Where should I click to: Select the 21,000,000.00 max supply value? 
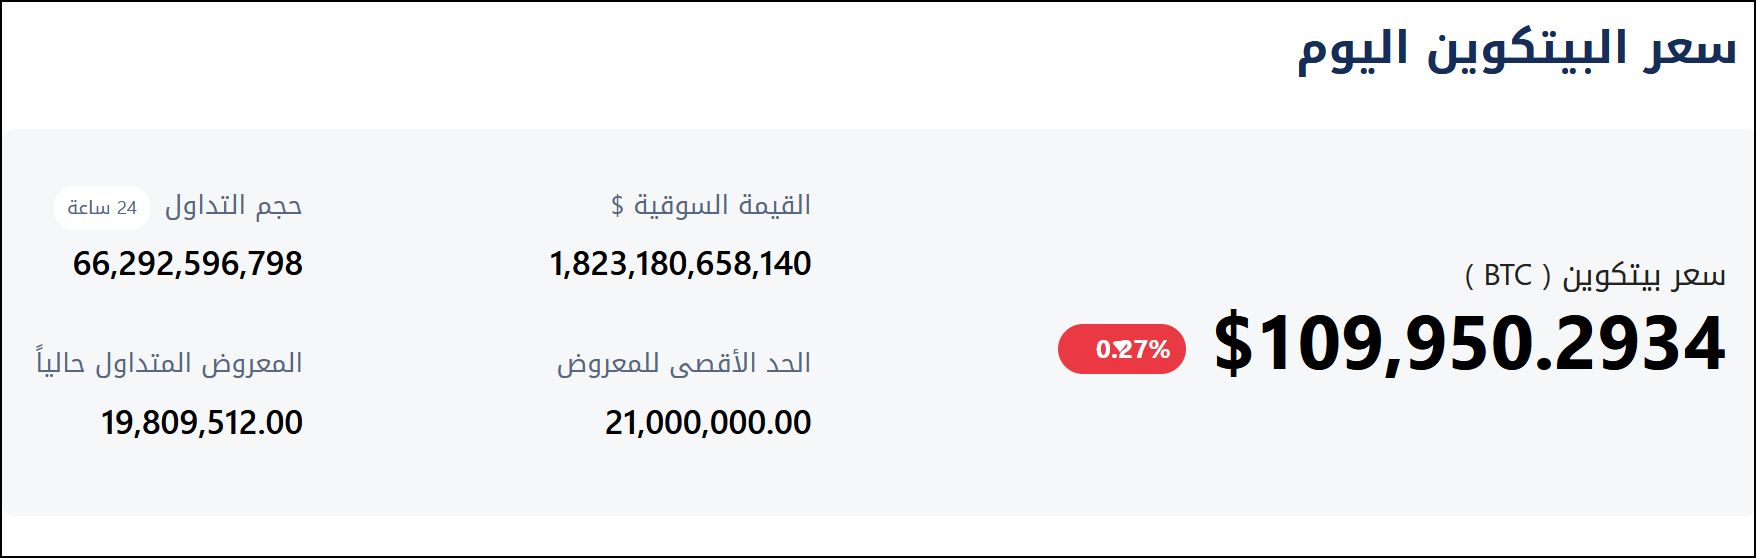point(708,422)
